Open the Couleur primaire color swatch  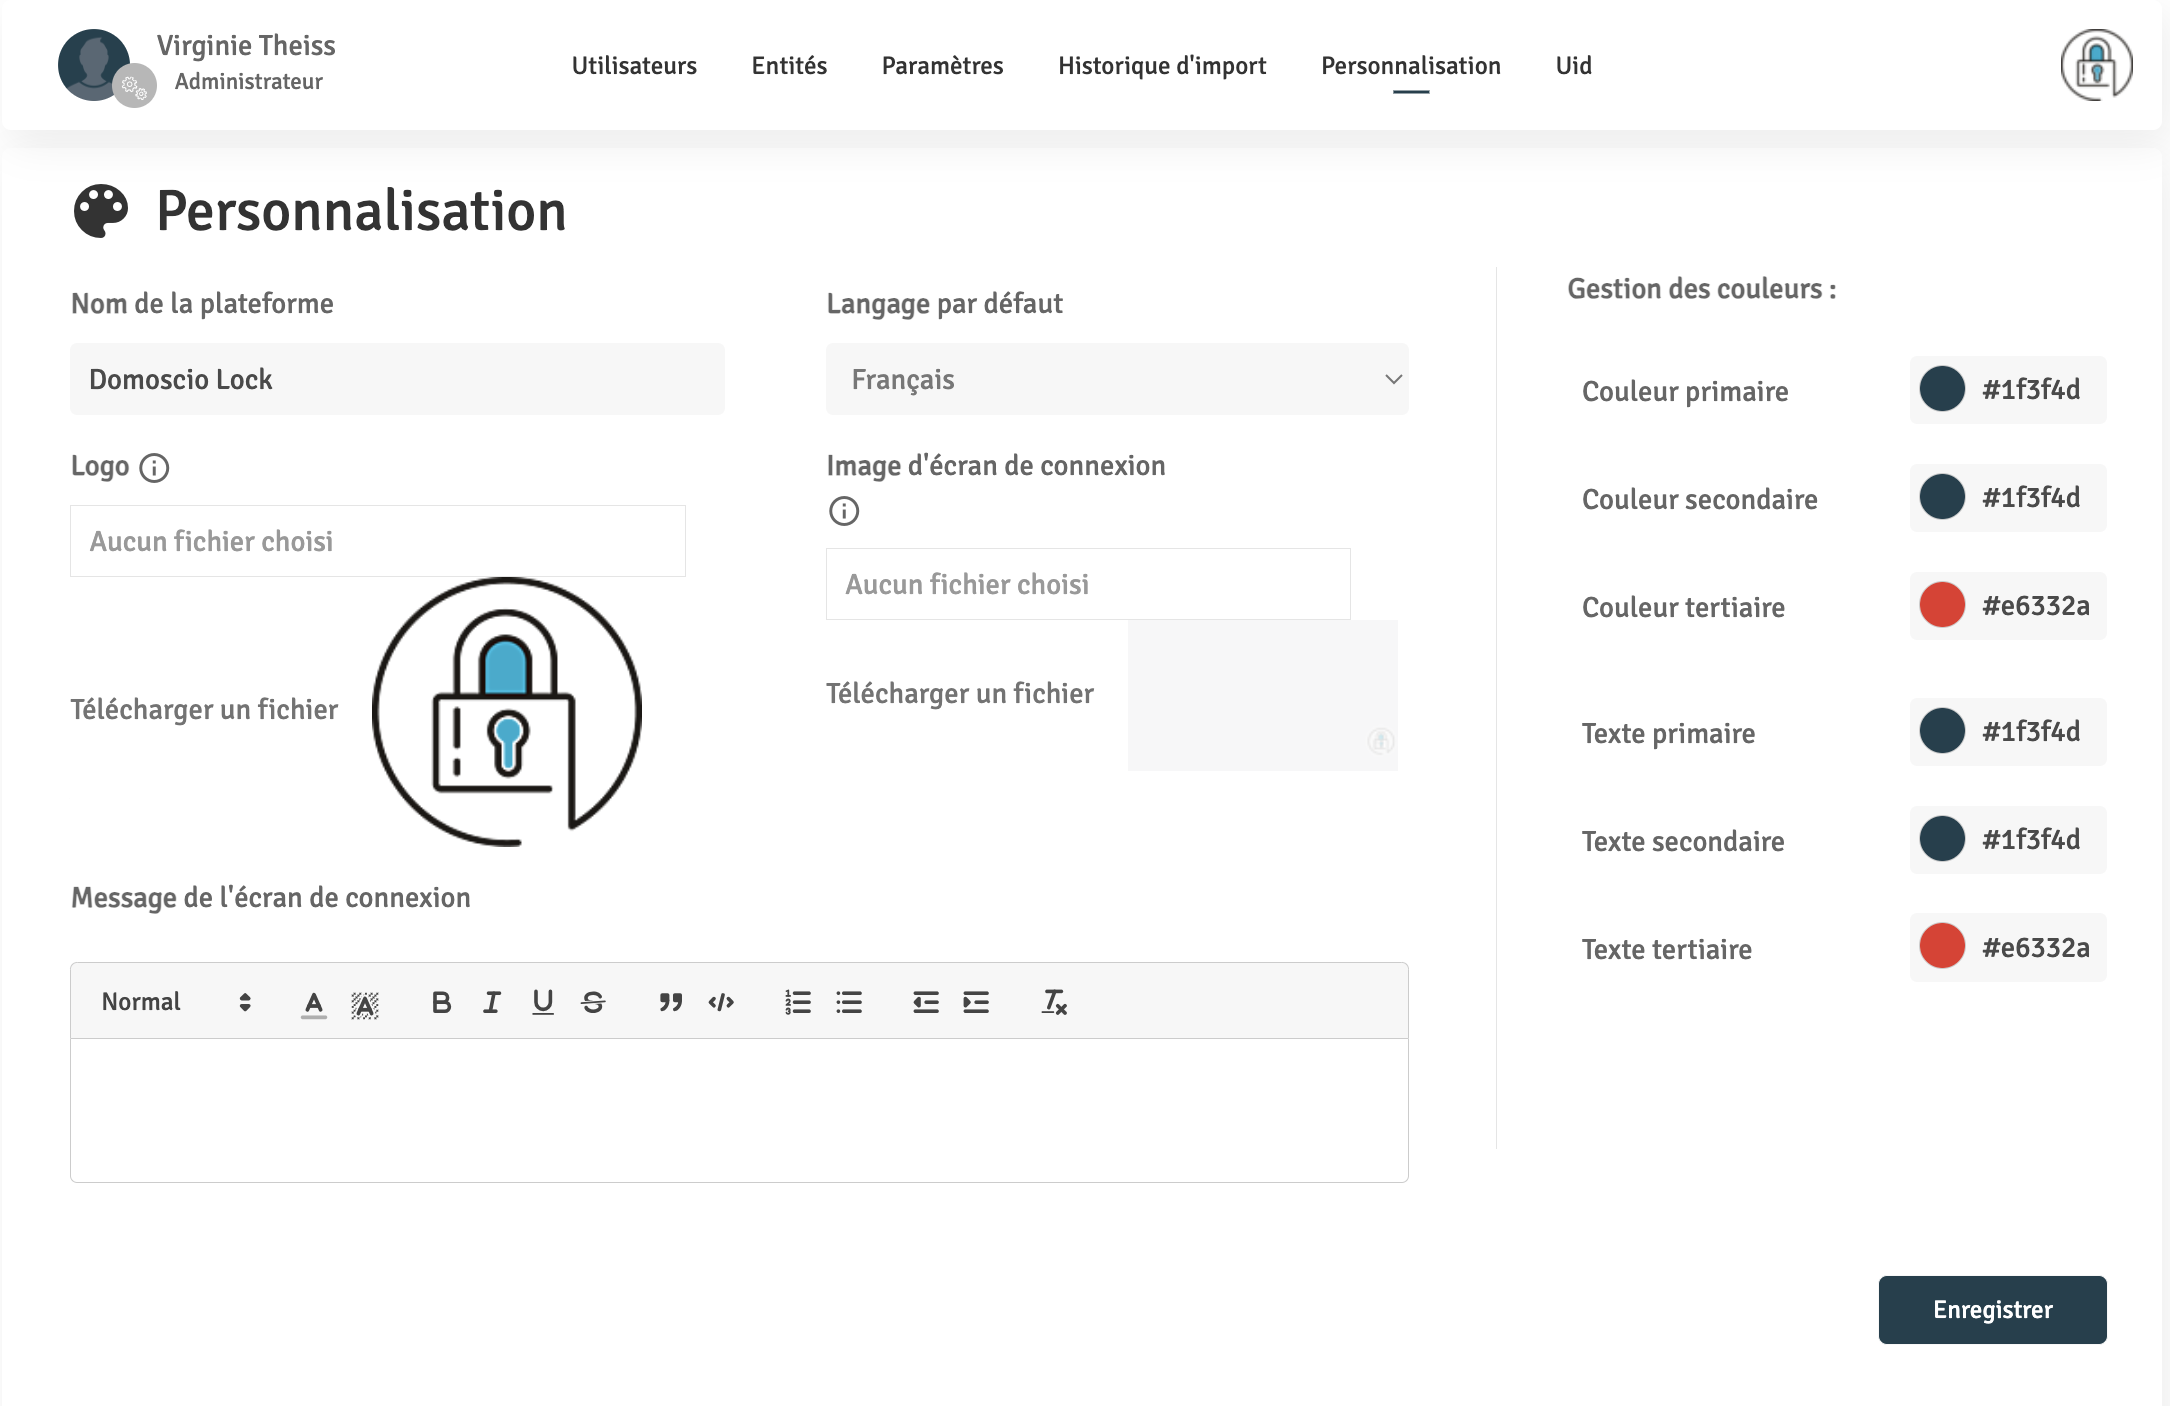1942,389
